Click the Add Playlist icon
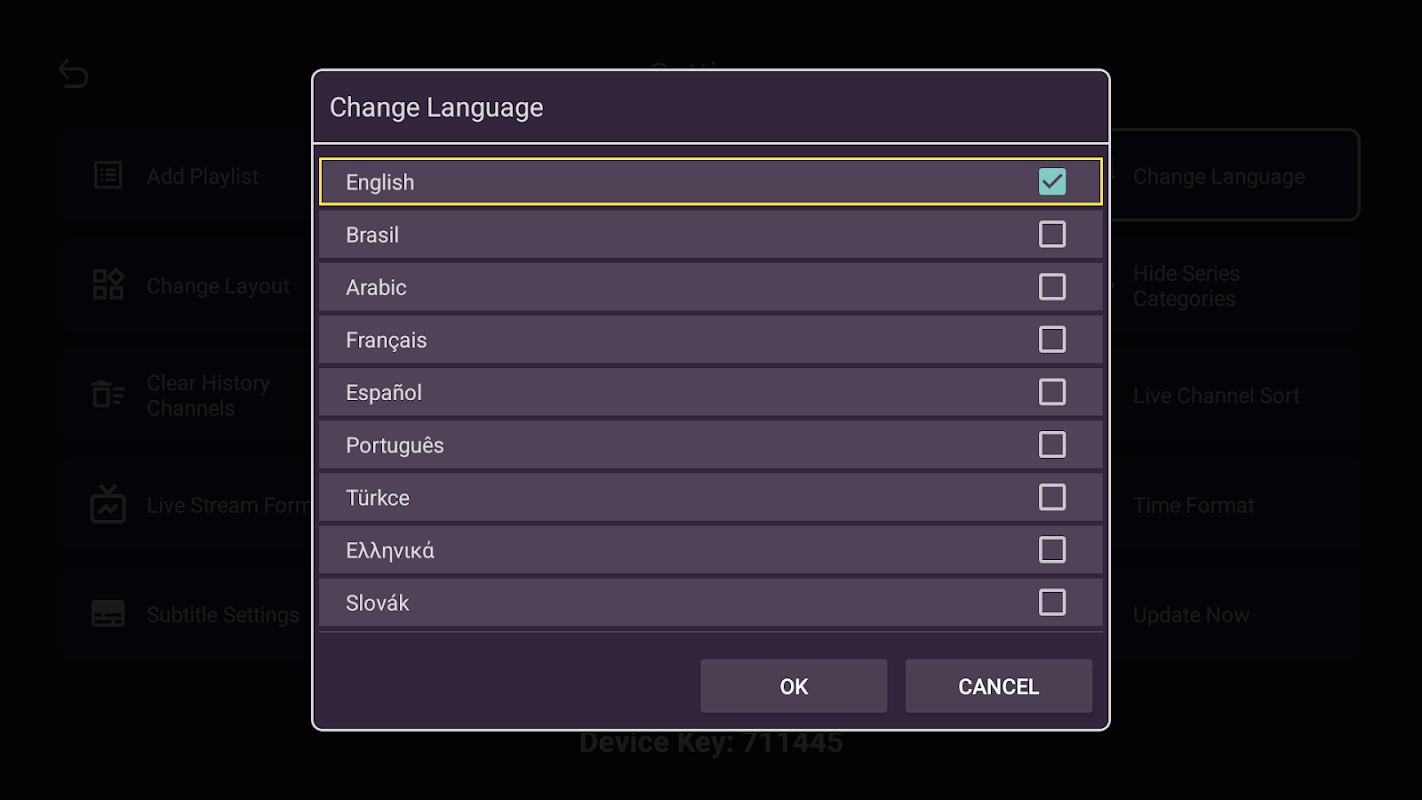The image size is (1422, 800). tap(108, 176)
